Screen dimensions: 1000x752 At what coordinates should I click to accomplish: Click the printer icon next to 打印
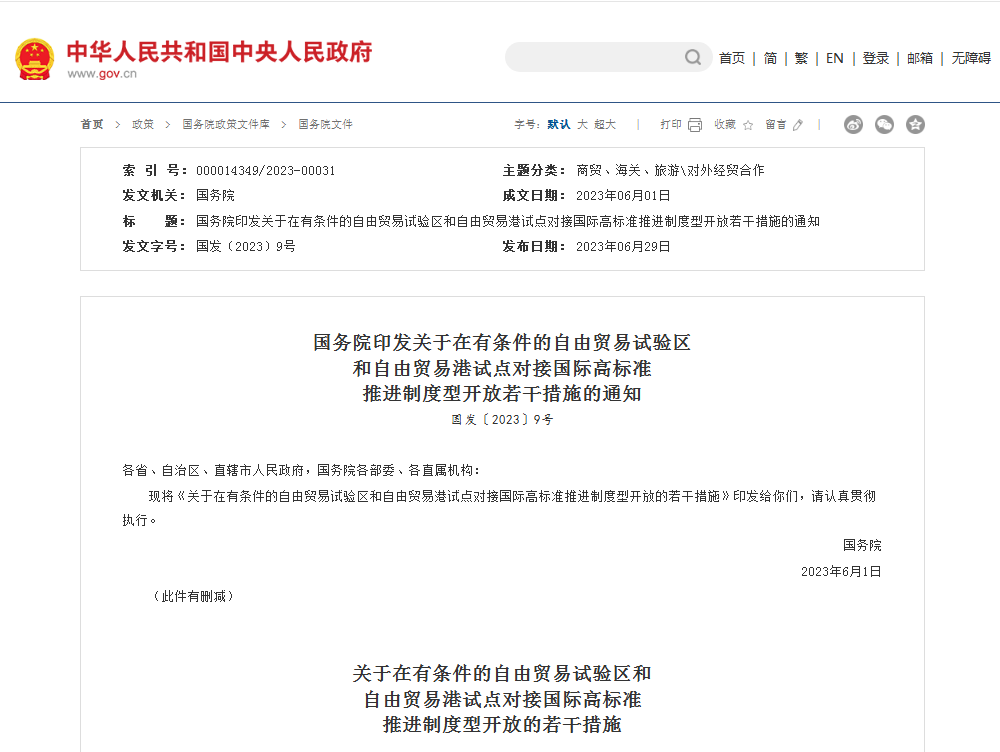695,125
